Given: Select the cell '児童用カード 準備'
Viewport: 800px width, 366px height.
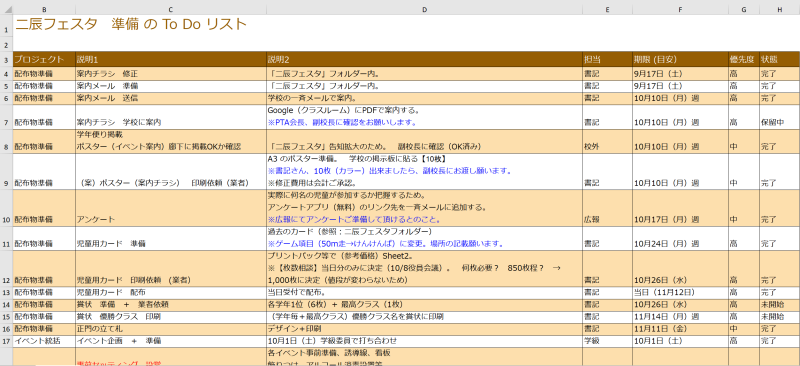Looking at the screenshot, I should (x=171, y=238).
